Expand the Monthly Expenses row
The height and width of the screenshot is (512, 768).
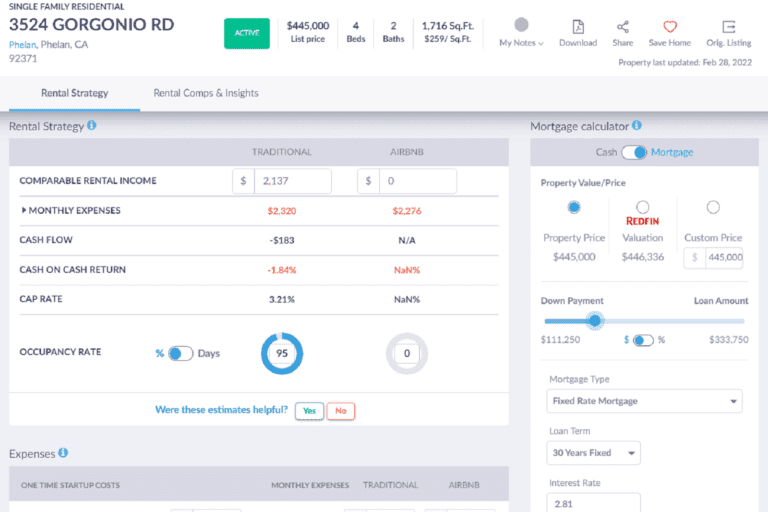point(24,211)
